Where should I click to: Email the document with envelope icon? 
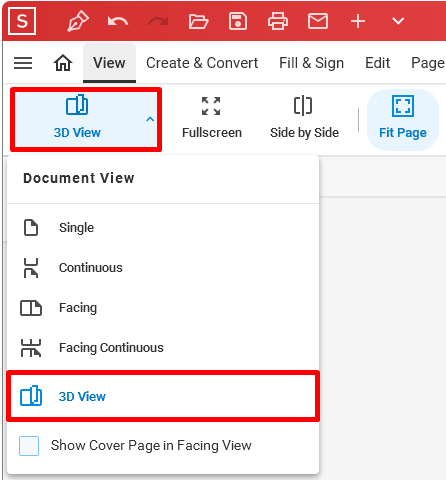pyautogui.click(x=318, y=21)
